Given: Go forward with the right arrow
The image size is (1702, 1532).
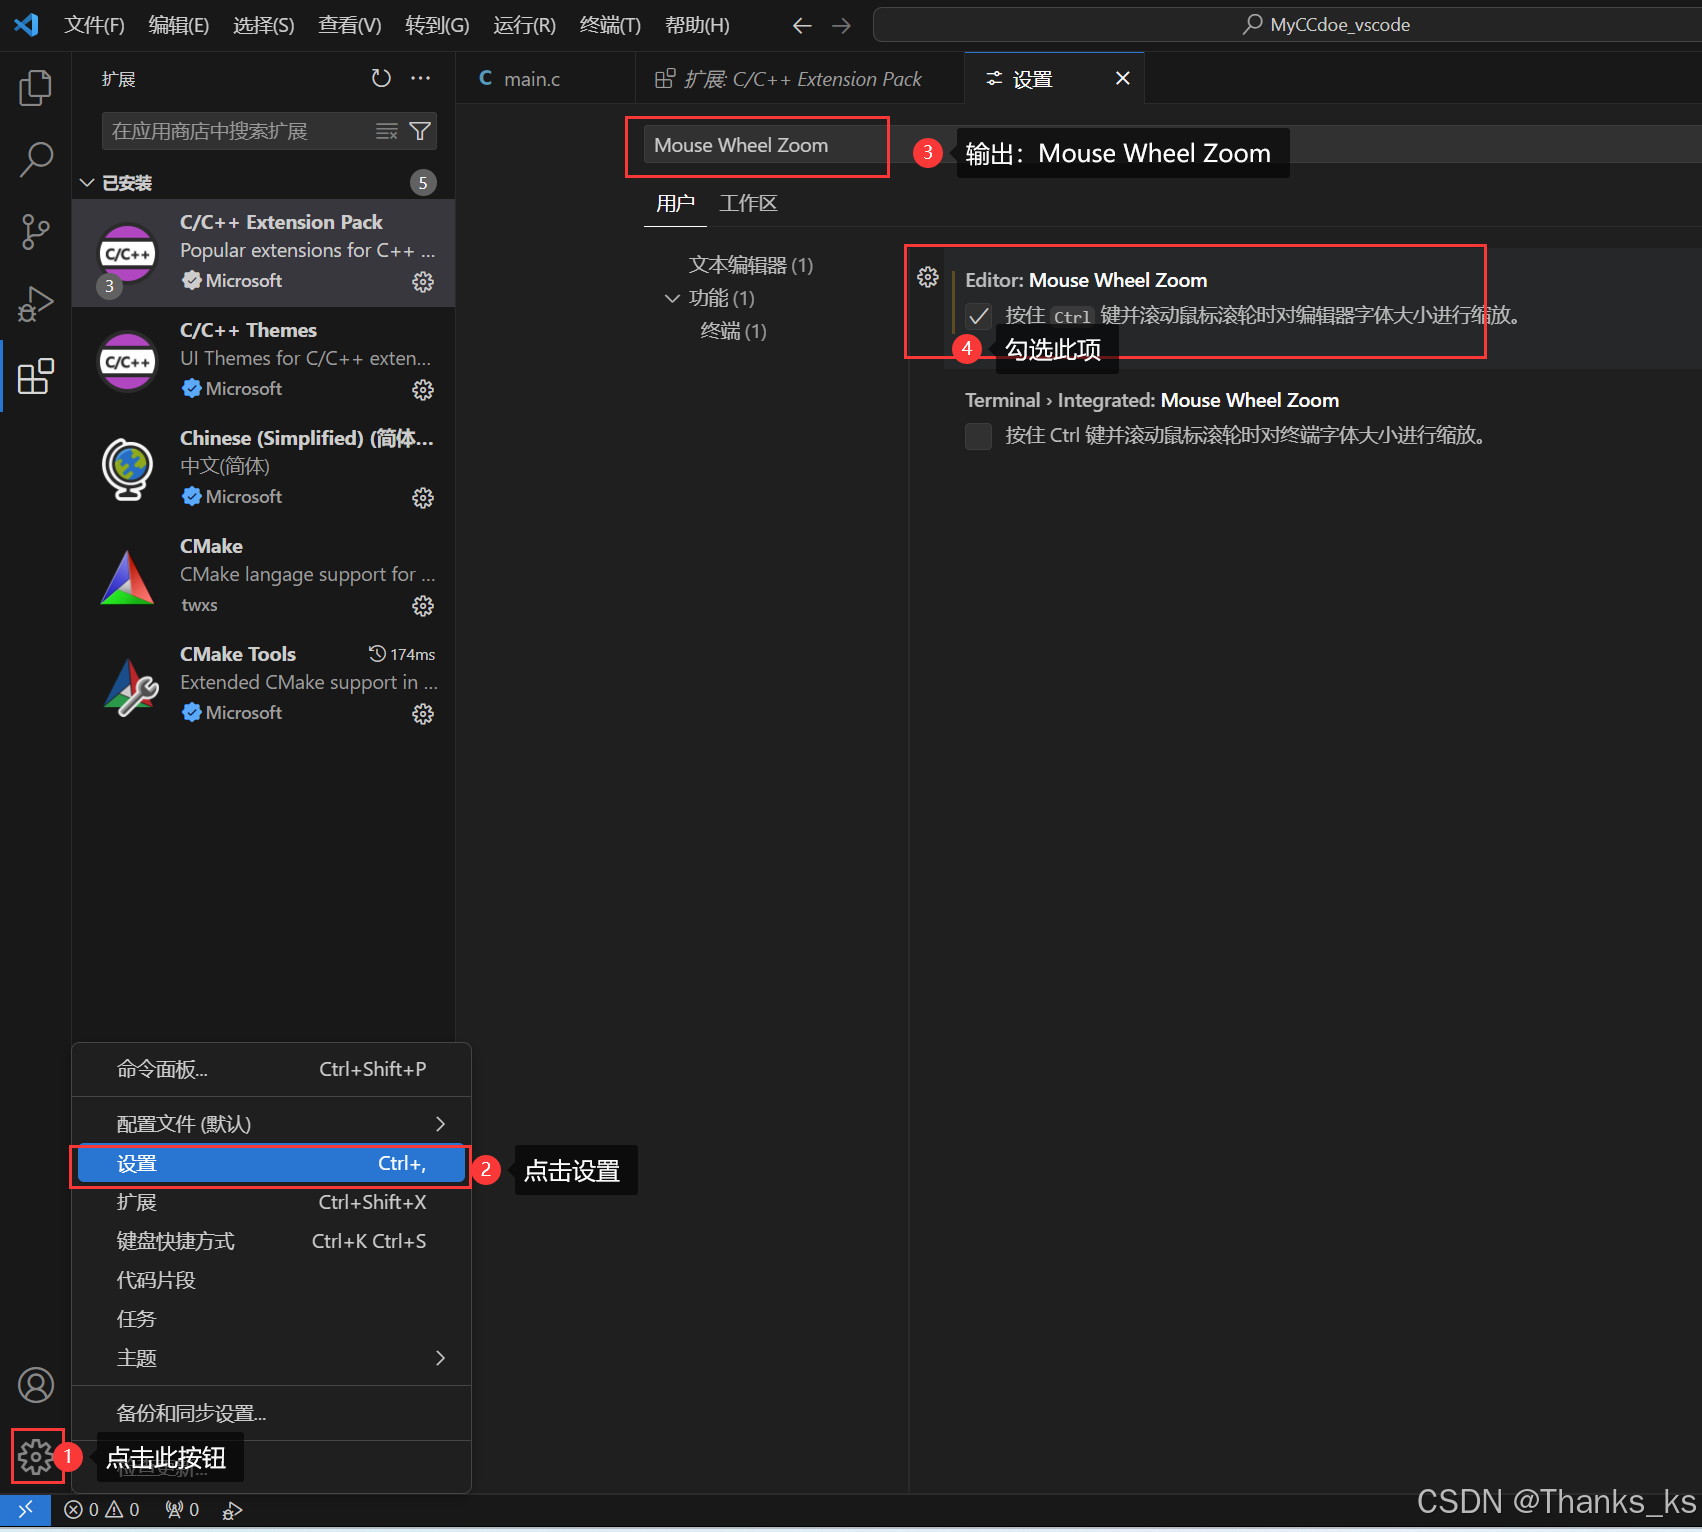Looking at the screenshot, I should click(842, 26).
